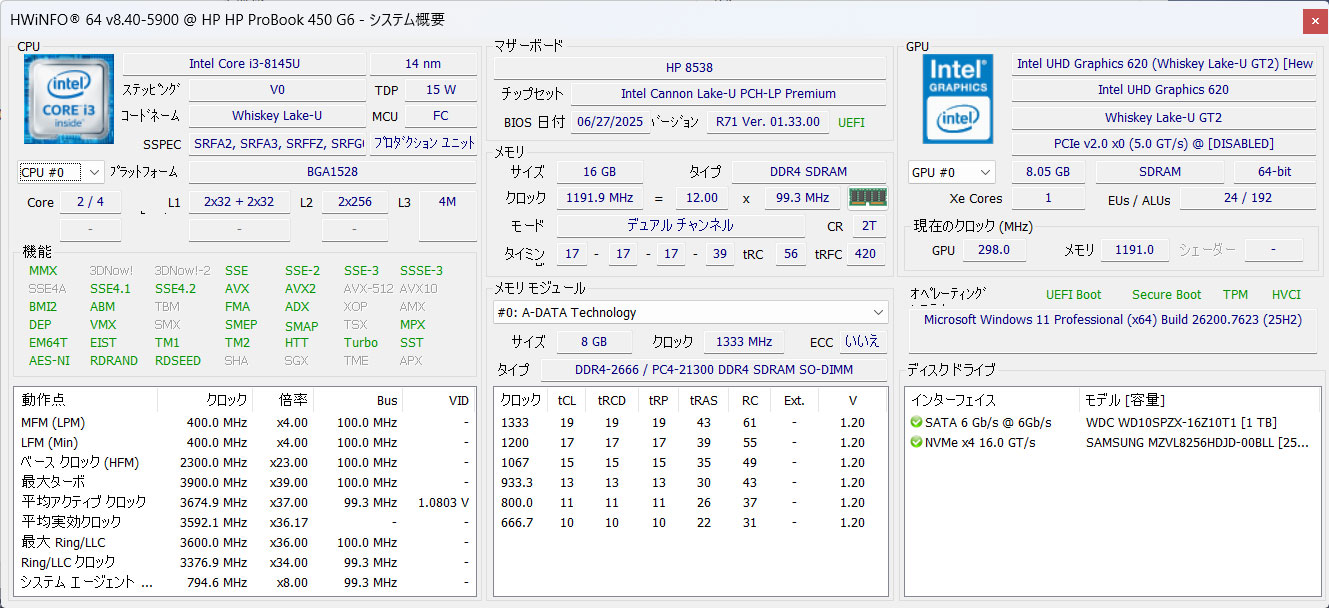Screen dimensions: 1329x608
Task: Click the HP 8538 motherboard field
Action: coord(689,68)
